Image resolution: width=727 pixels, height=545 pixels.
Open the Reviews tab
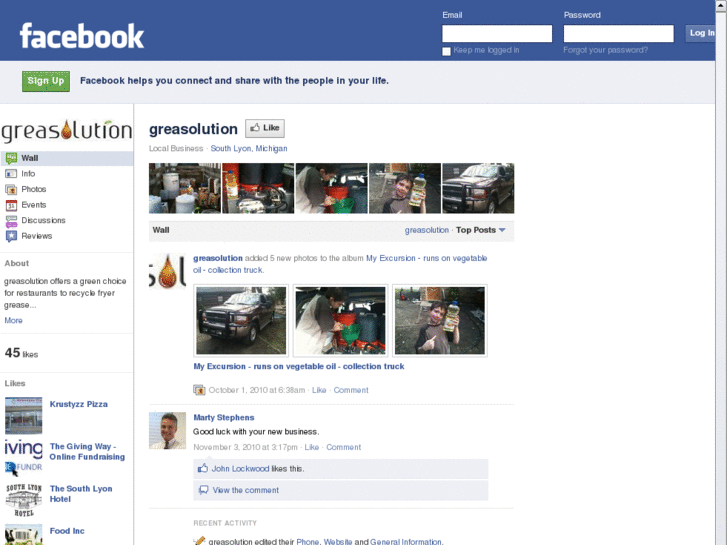37,236
